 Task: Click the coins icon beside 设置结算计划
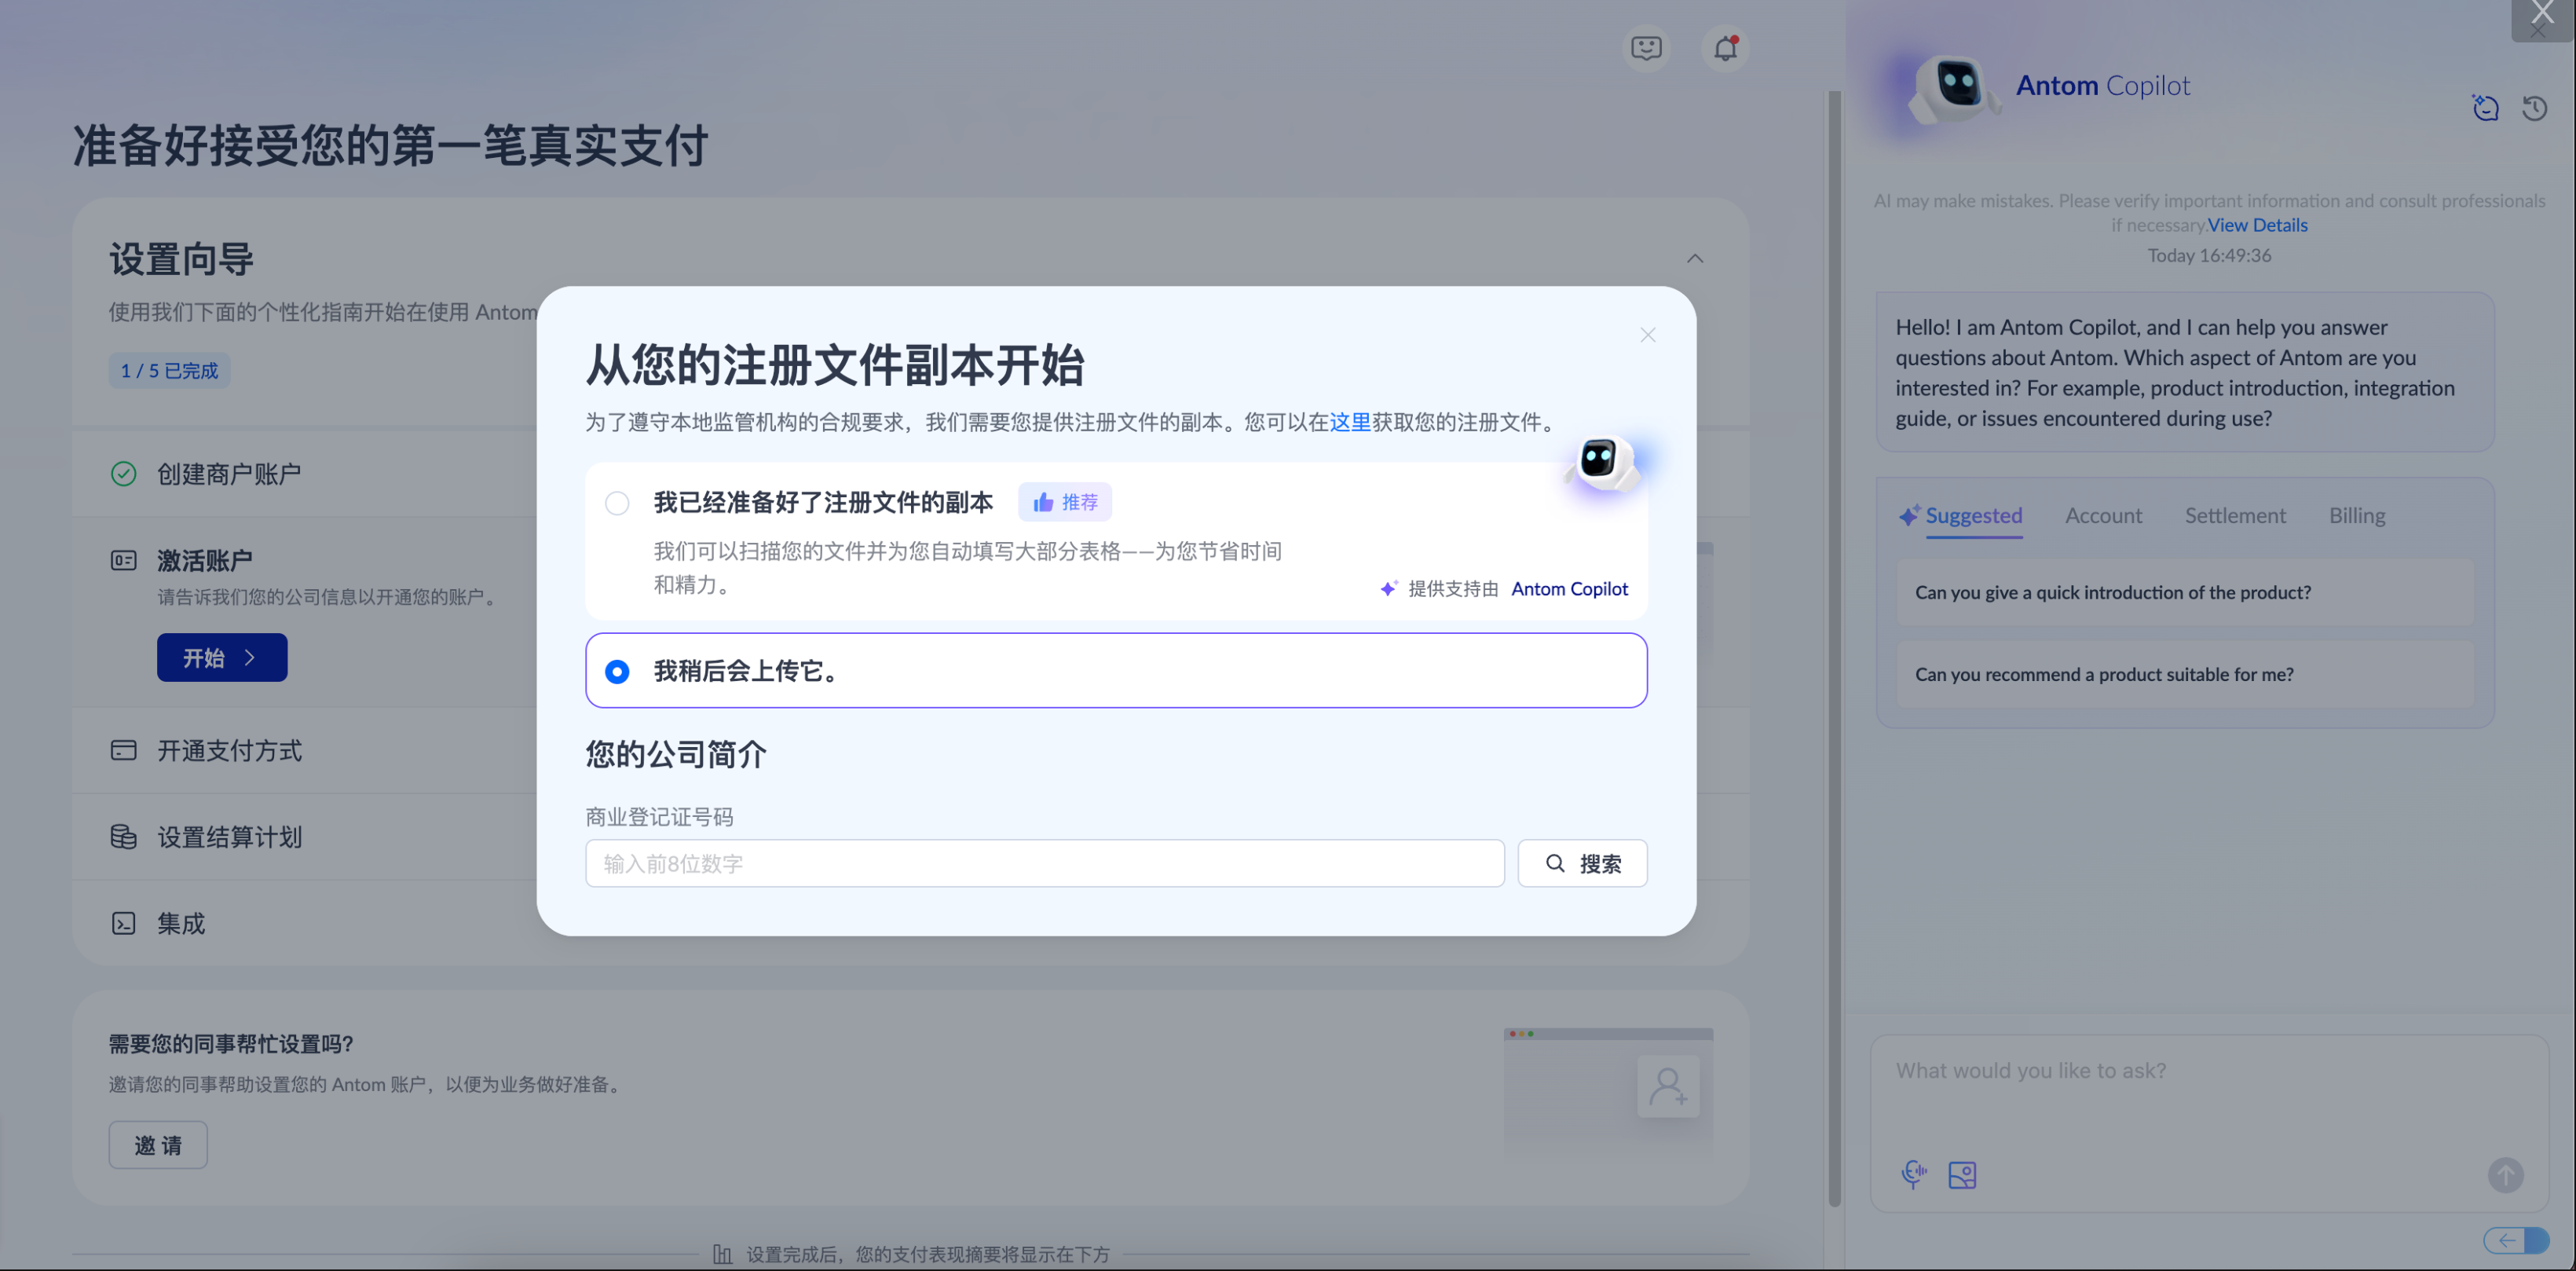tap(123, 836)
